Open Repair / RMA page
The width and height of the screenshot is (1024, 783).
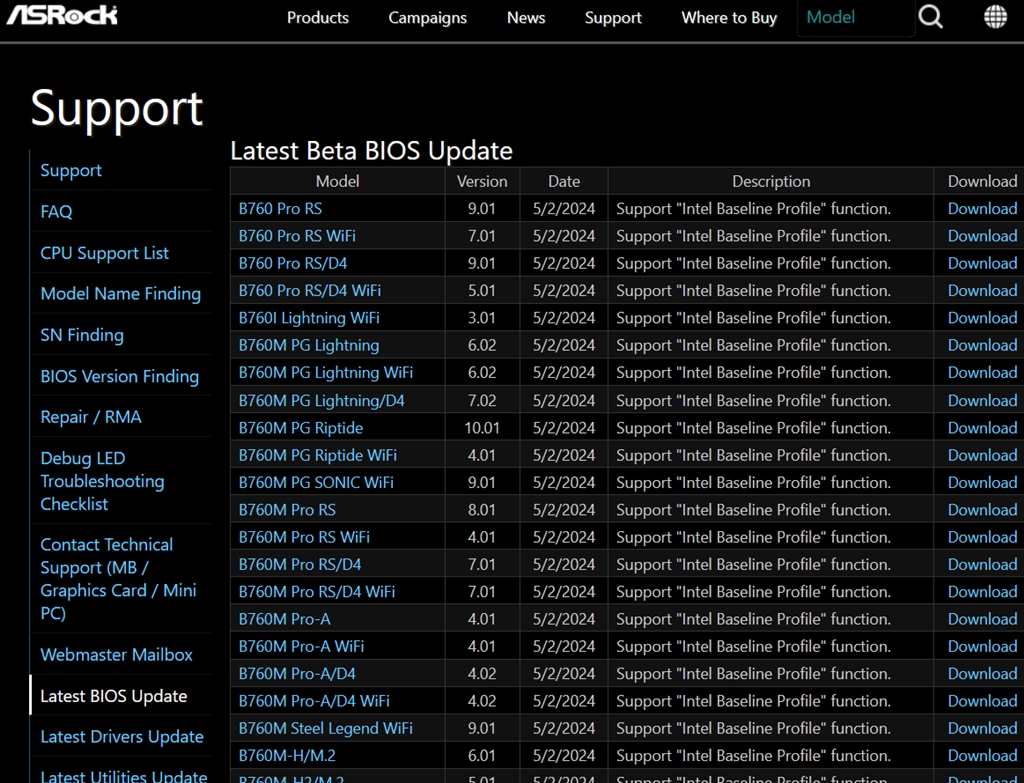pos(91,417)
